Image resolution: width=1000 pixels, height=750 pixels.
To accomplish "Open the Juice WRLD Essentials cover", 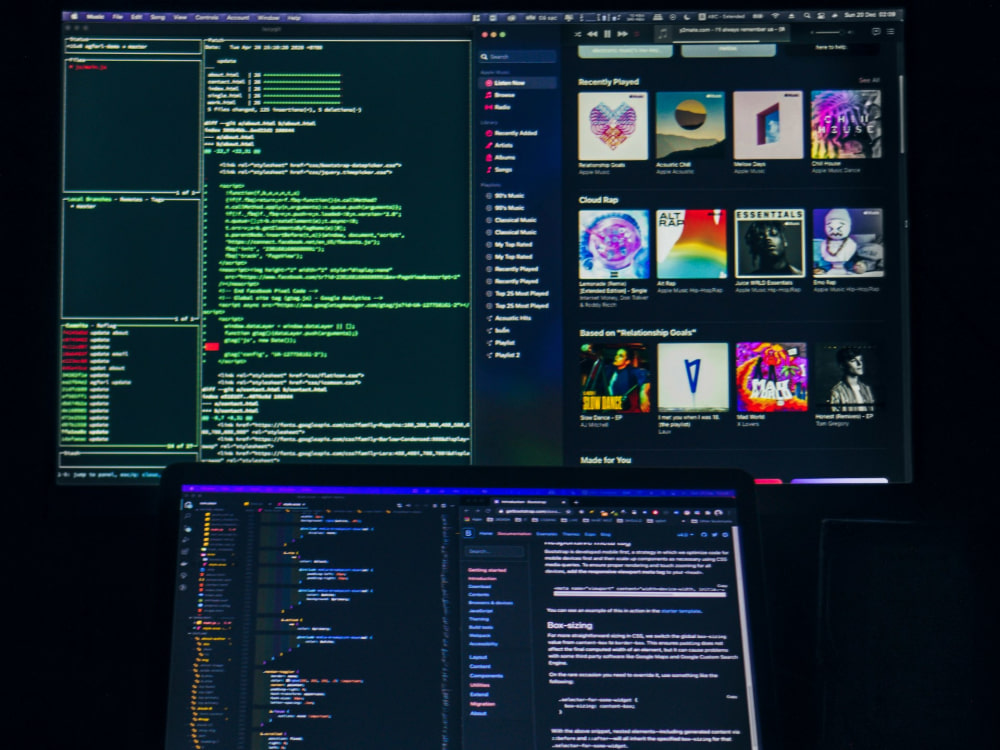I will [769, 243].
